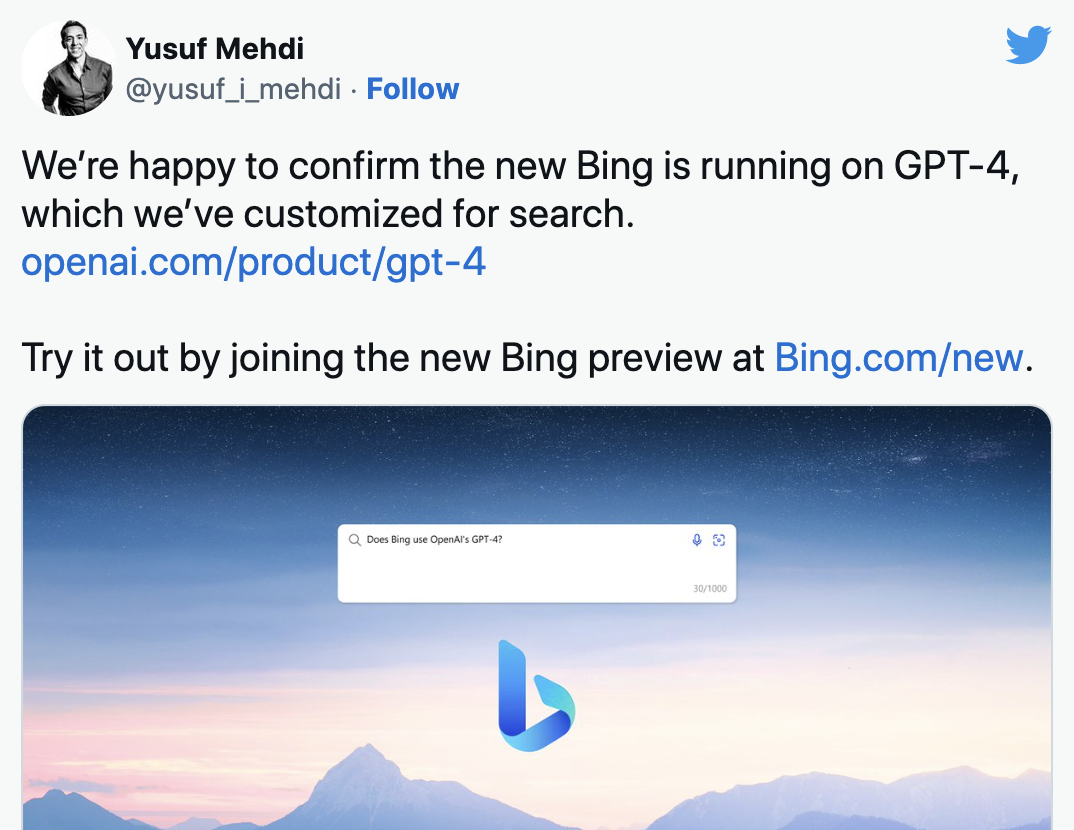The width and height of the screenshot is (1074, 830).
Task: Click the 'which we've customized for search' text
Action: 328,214
